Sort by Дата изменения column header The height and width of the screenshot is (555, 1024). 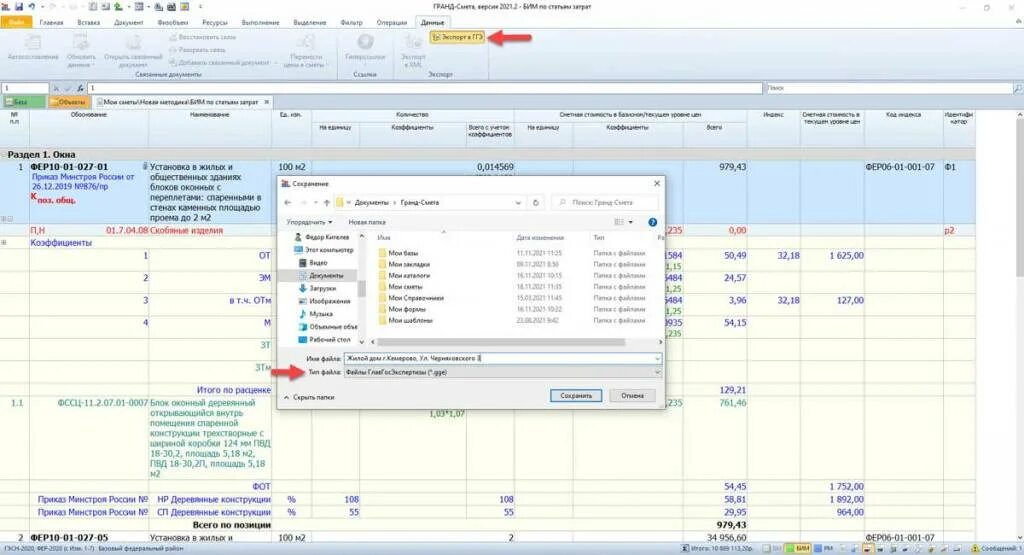(x=539, y=238)
